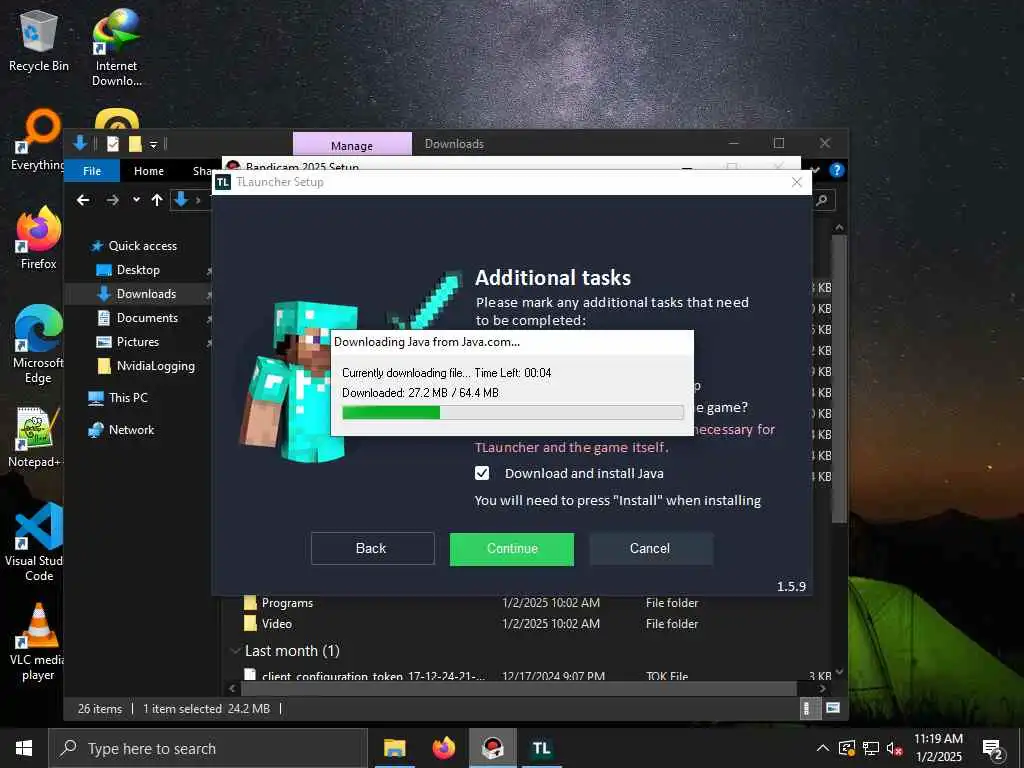This screenshot has height=768, width=1024.
Task: Select Downloads in the navigation pane
Action: click(x=136, y=294)
